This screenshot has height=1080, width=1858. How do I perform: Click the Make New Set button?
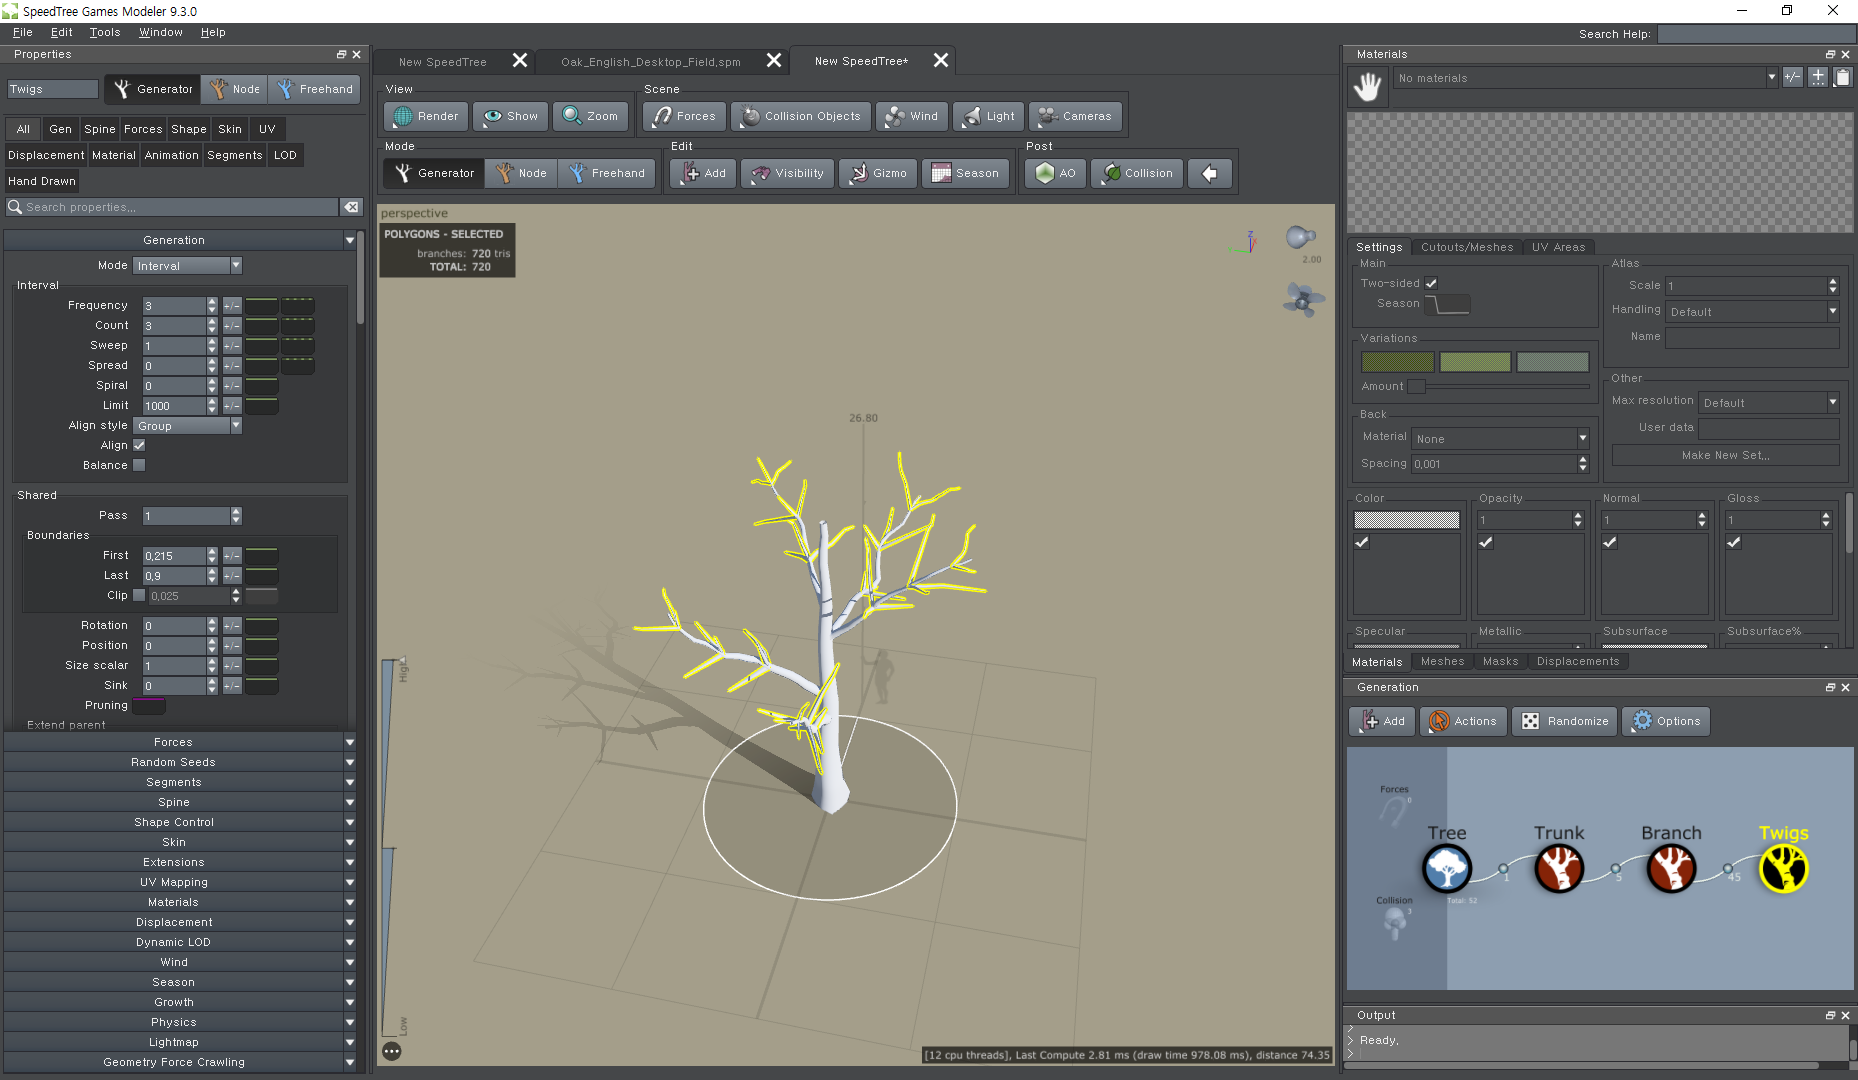pyautogui.click(x=1725, y=455)
